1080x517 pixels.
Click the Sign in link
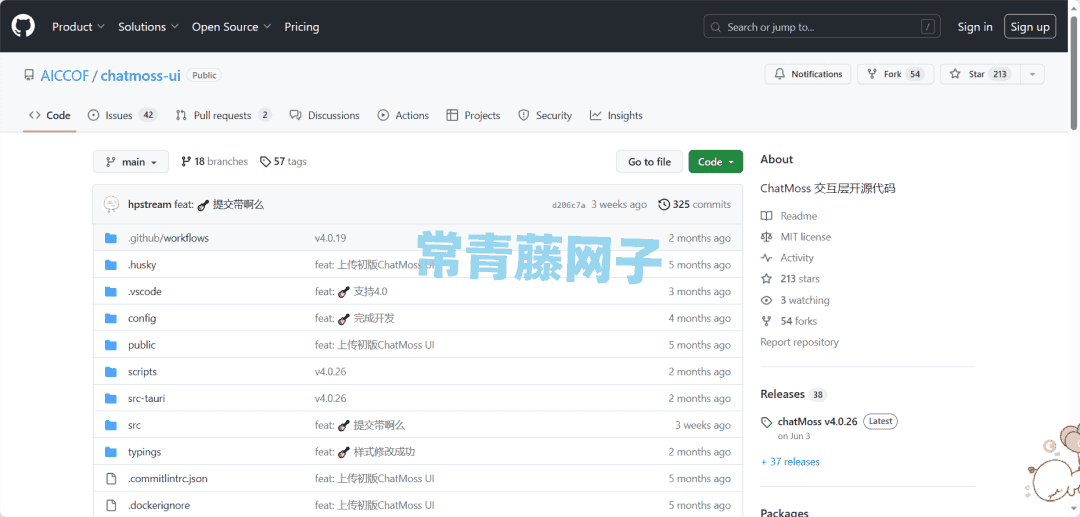tap(975, 27)
